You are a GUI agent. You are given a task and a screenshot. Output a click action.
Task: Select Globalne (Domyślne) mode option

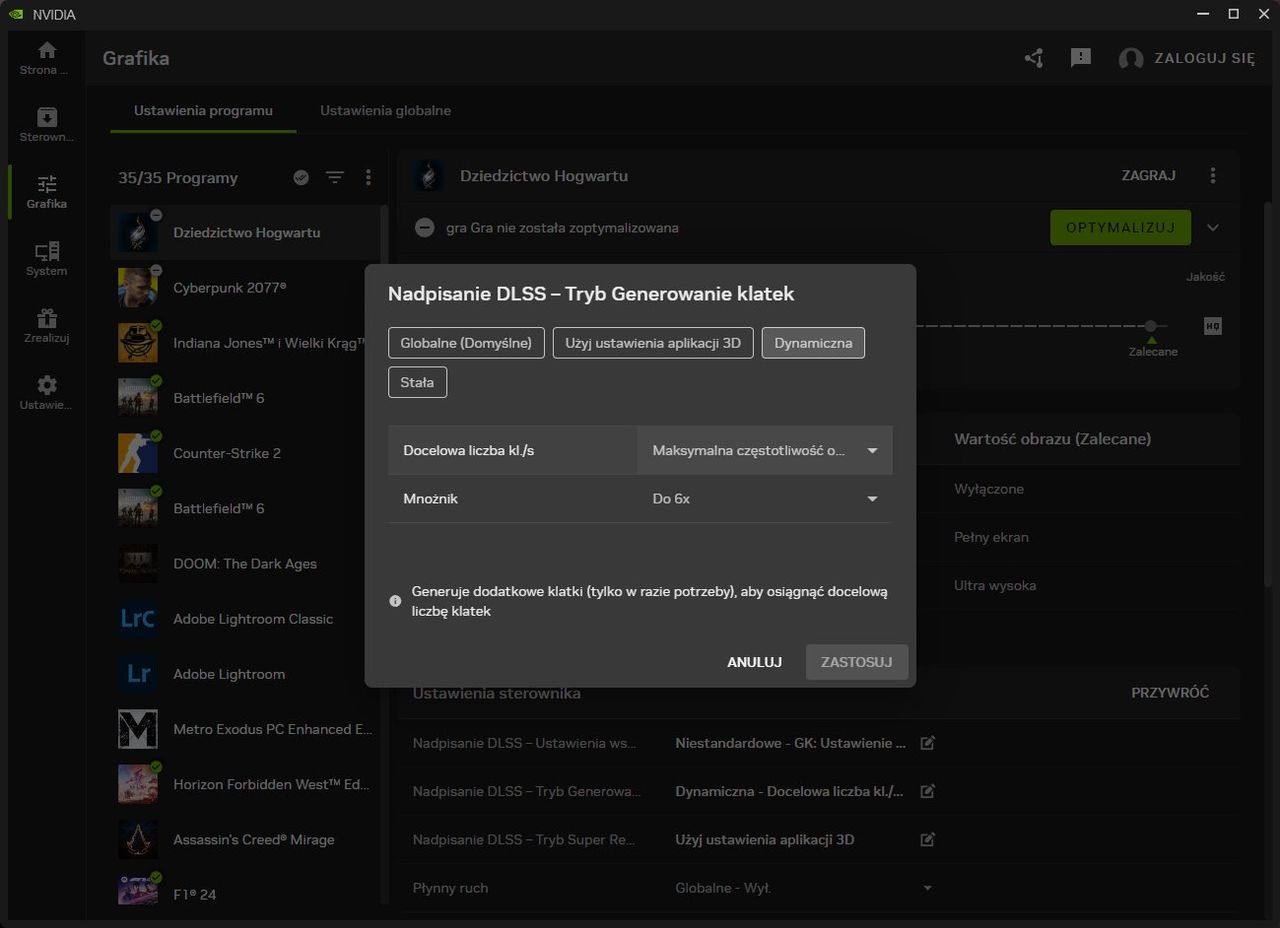coord(466,343)
